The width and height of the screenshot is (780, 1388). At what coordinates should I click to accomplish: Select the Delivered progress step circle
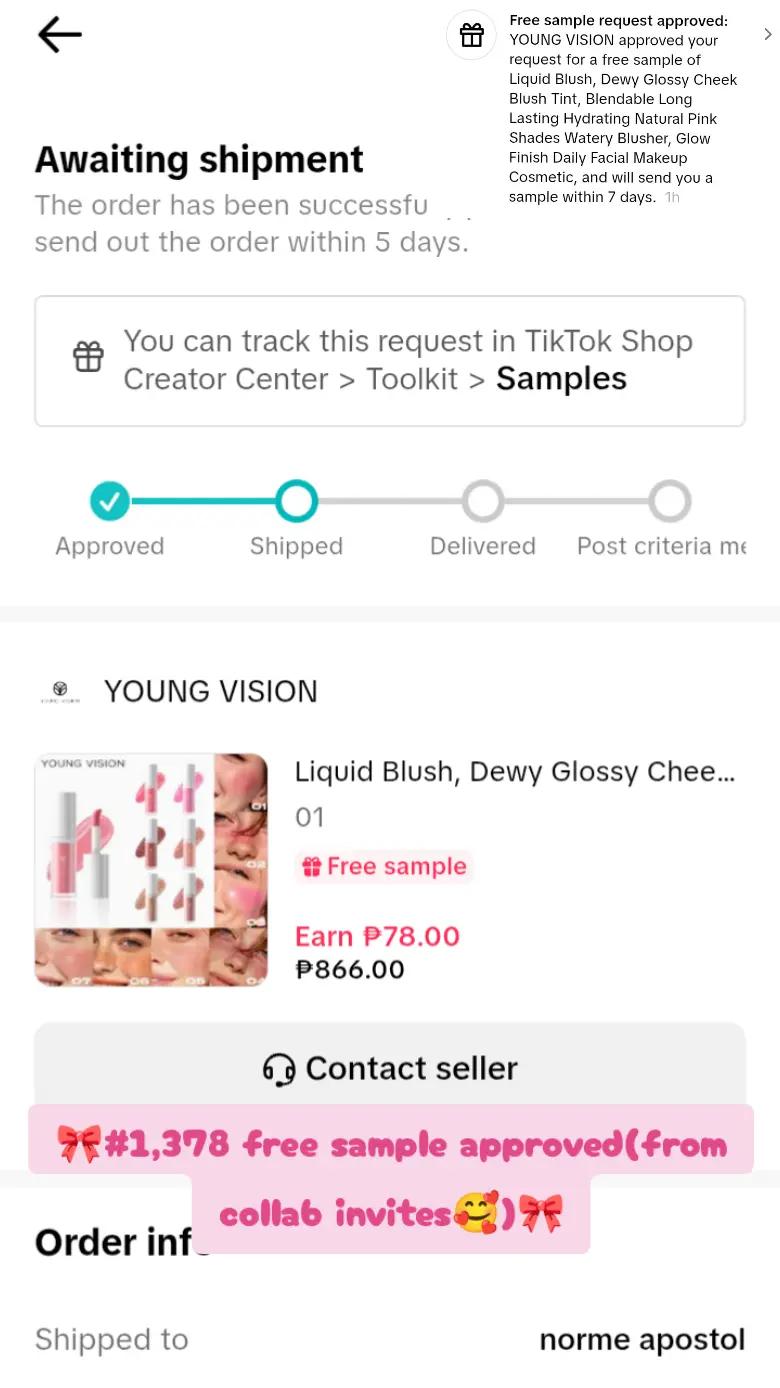[483, 501]
